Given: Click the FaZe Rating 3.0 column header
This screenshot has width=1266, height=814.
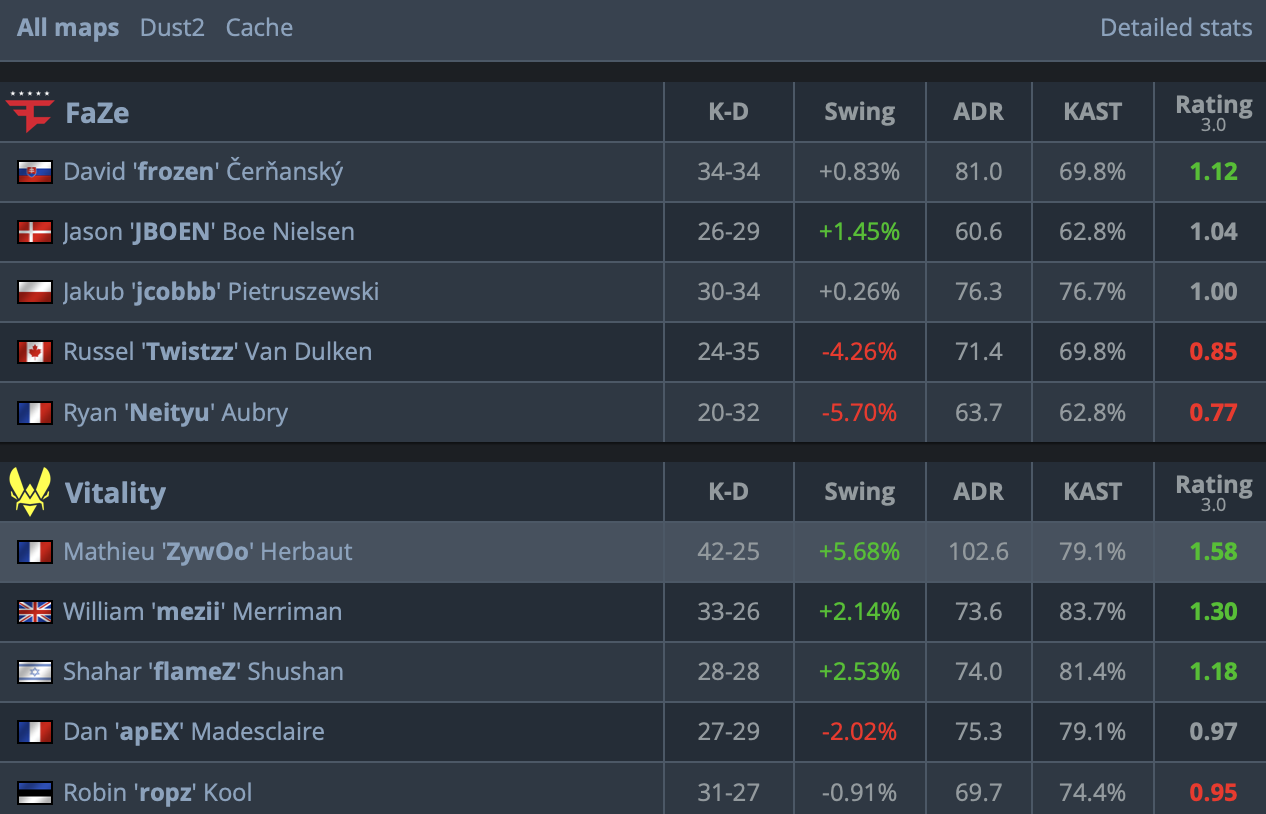Looking at the screenshot, I should click(1213, 112).
